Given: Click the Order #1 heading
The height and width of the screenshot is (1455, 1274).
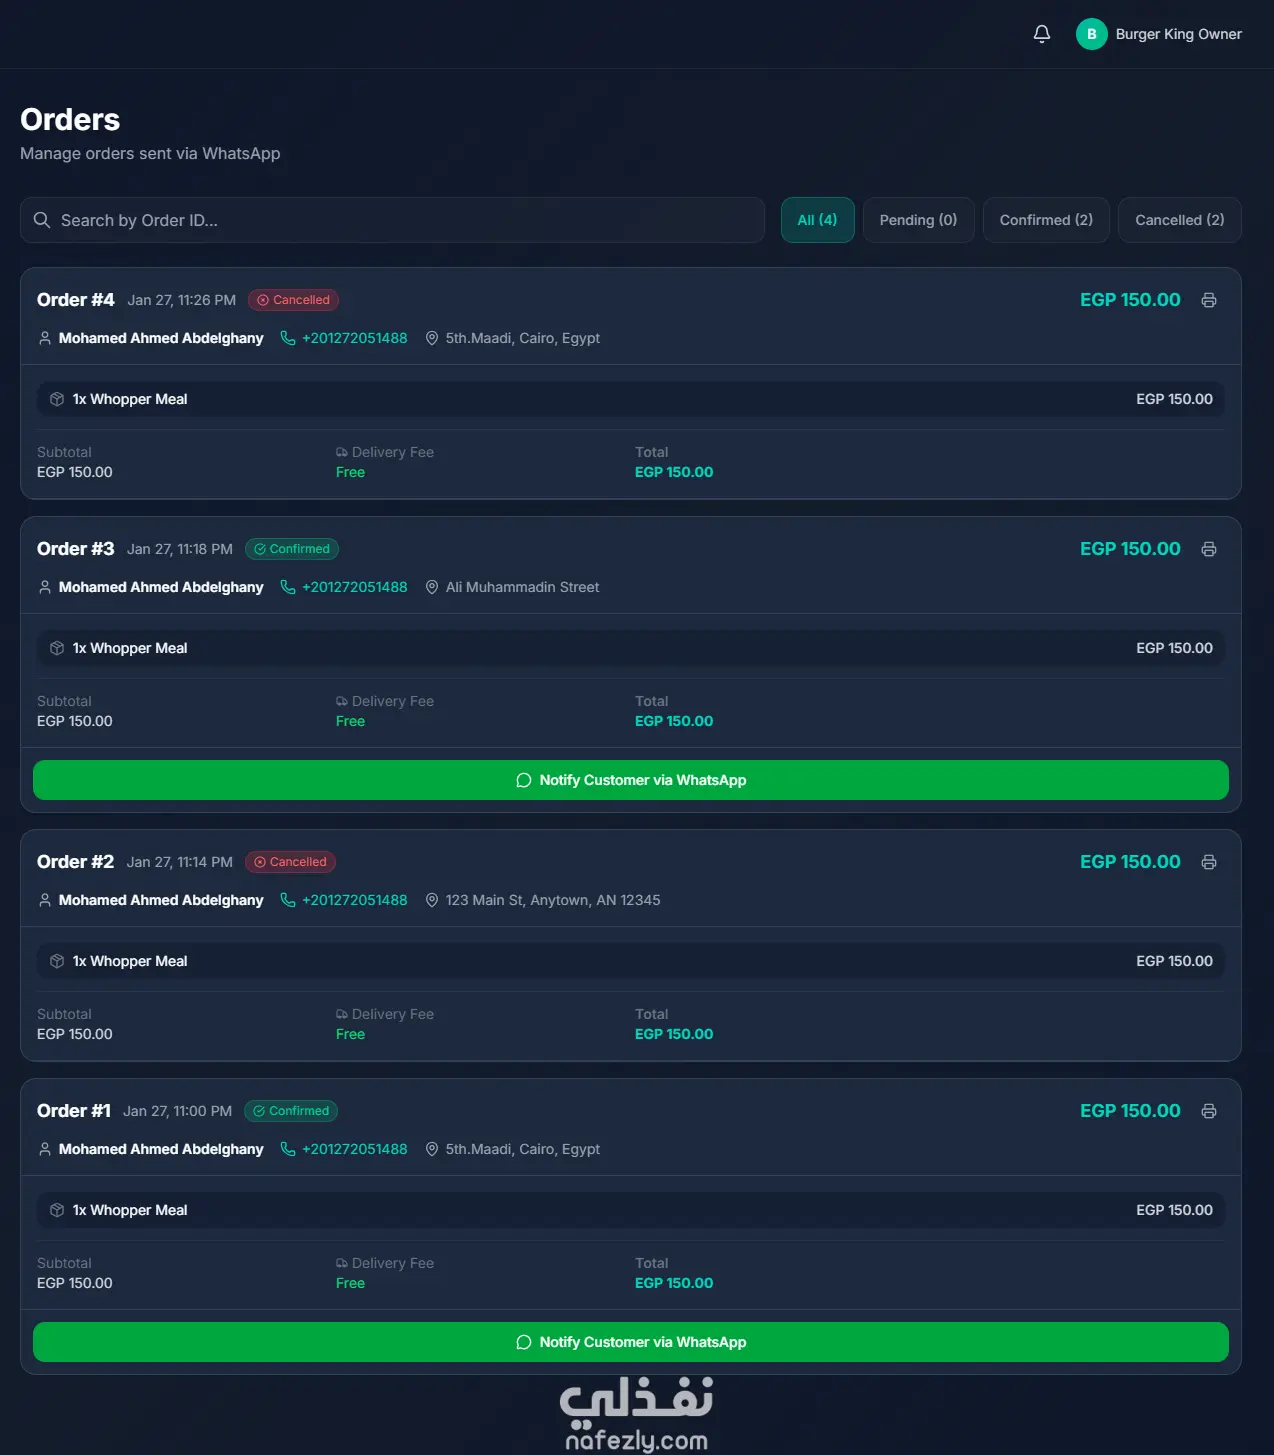Looking at the screenshot, I should pyautogui.click(x=74, y=1111).
